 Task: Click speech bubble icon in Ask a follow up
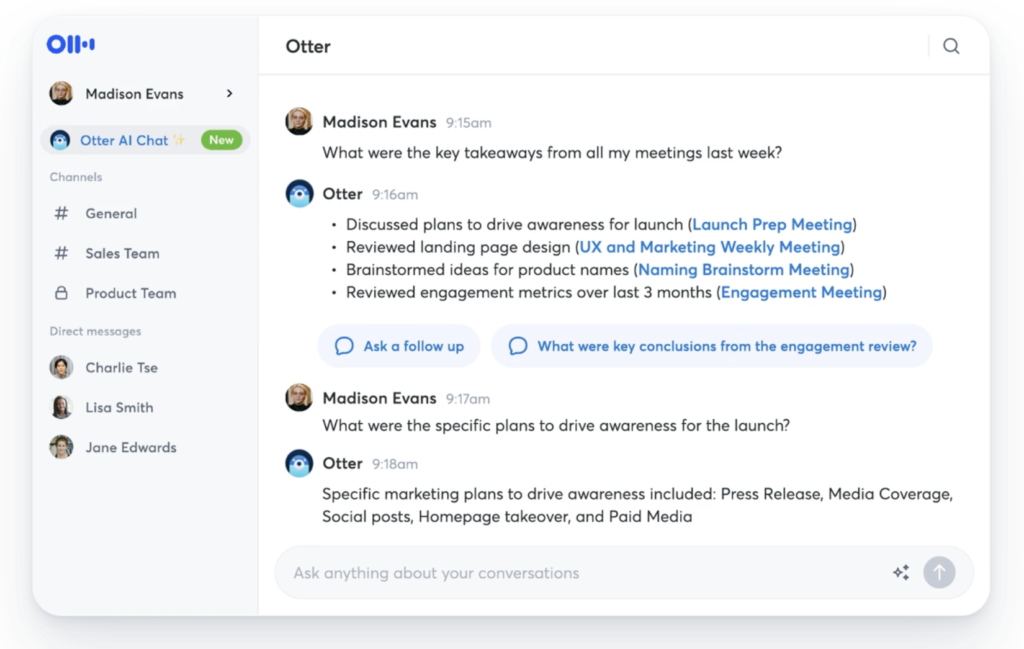tap(344, 346)
